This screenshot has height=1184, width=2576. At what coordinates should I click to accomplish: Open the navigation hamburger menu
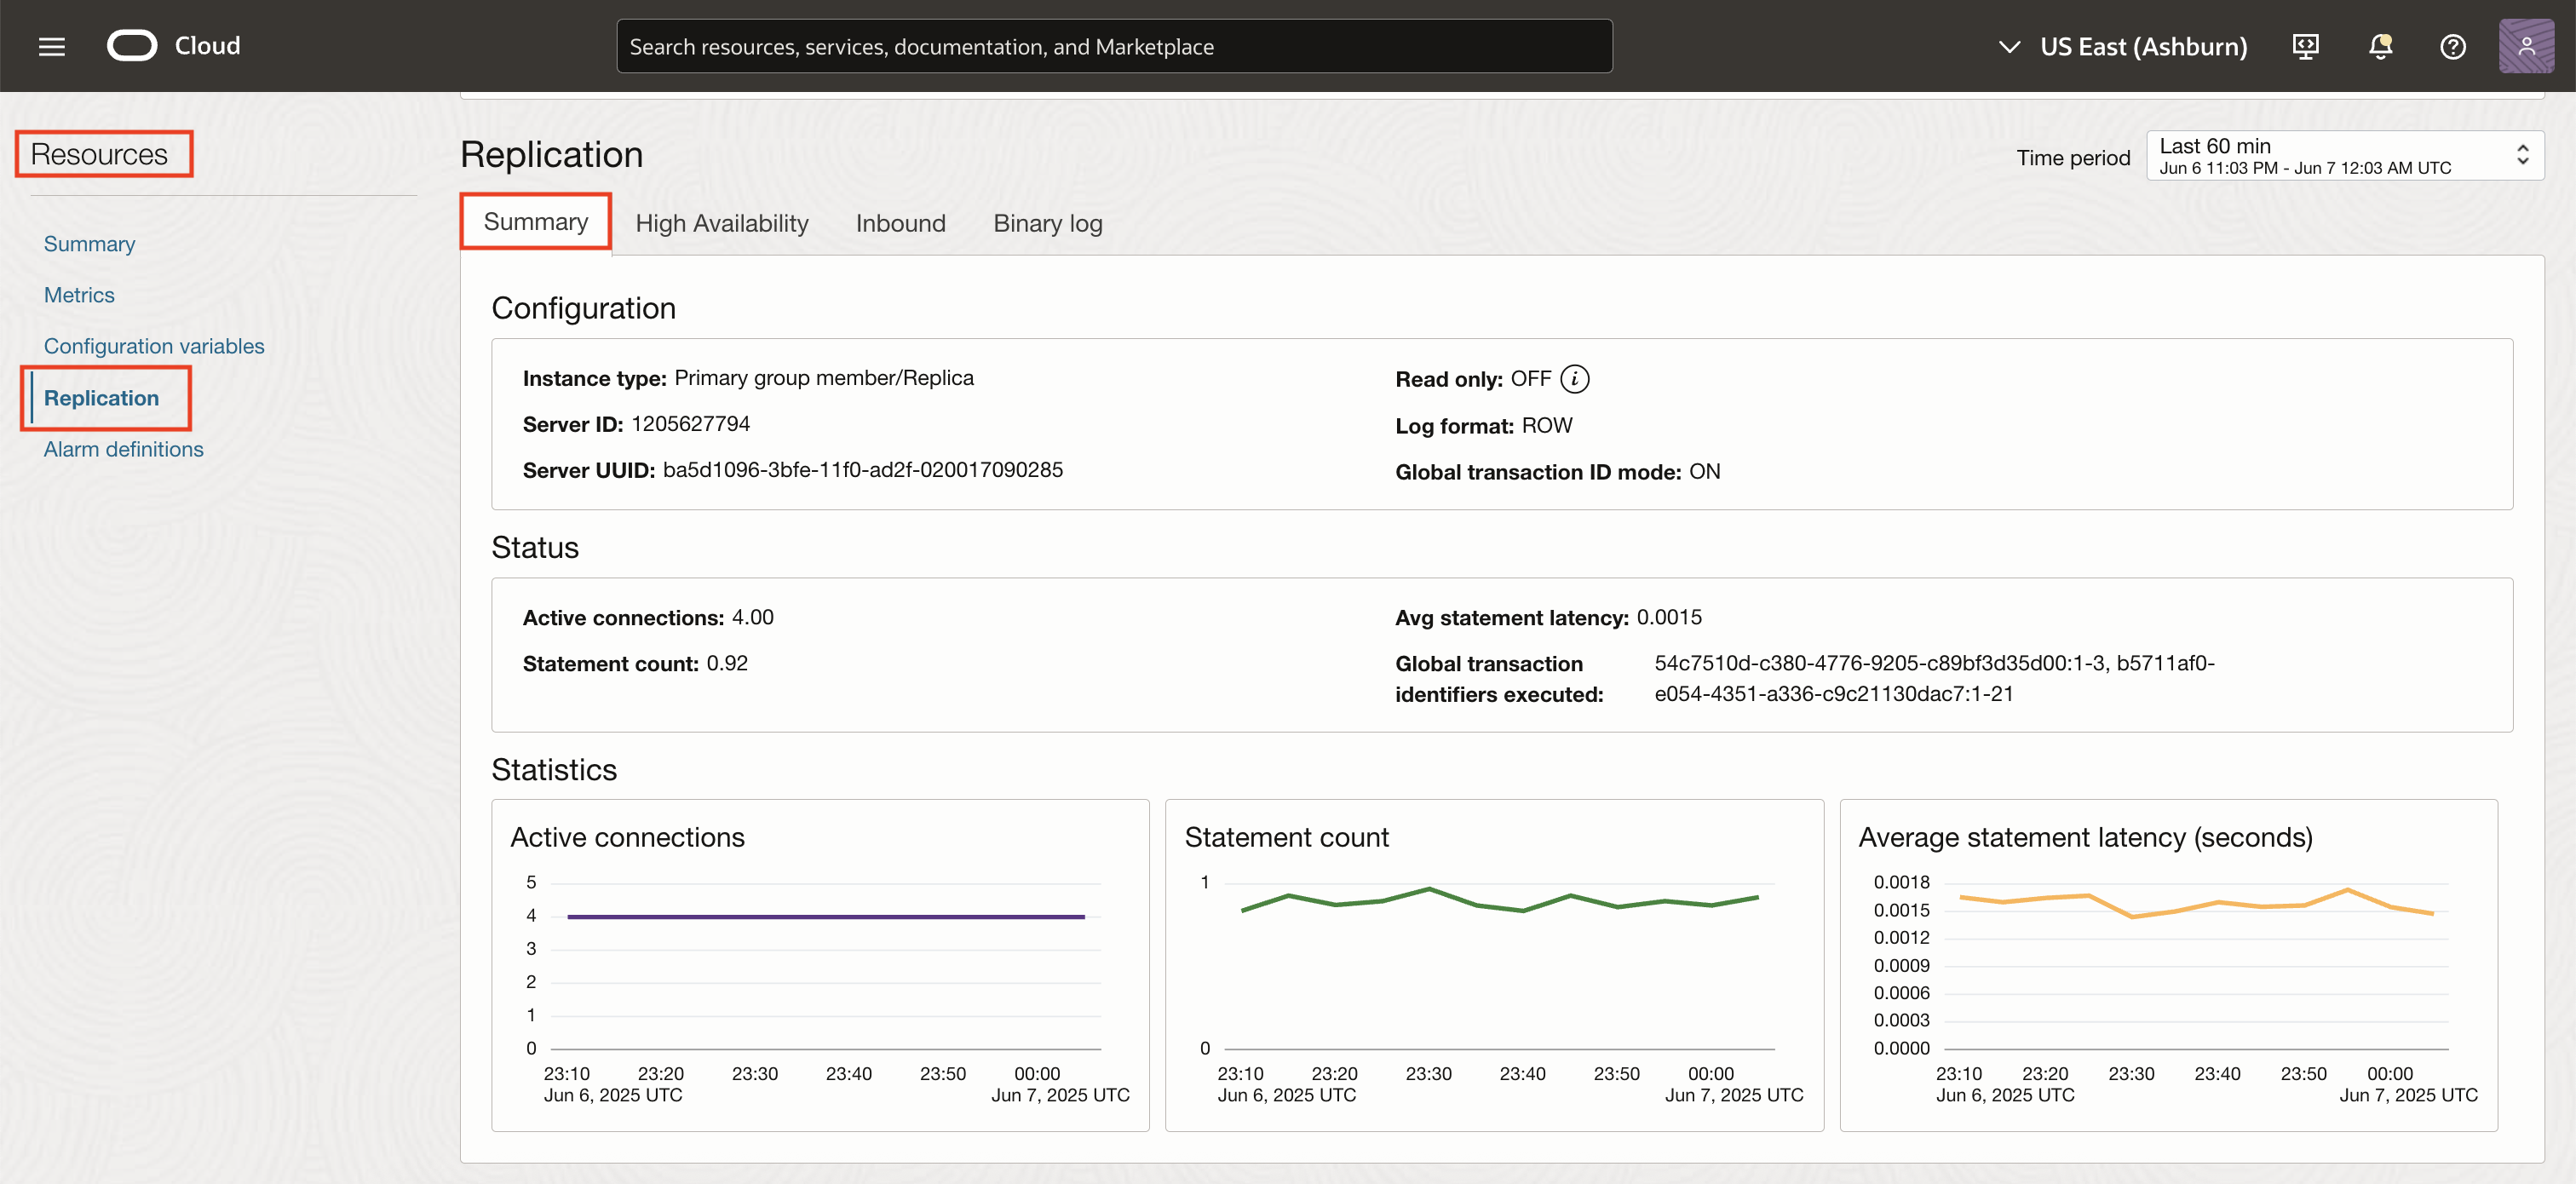(x=50, y=45)
